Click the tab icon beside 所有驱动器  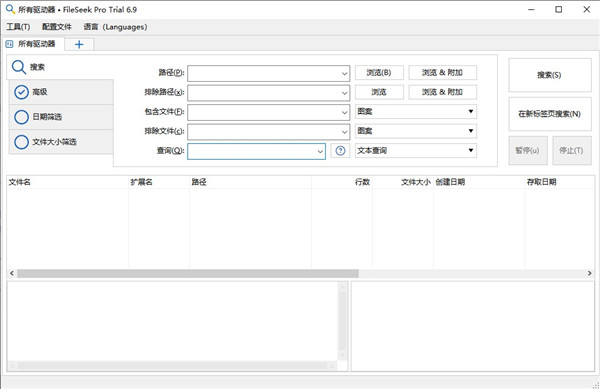(x=9, y=44)
